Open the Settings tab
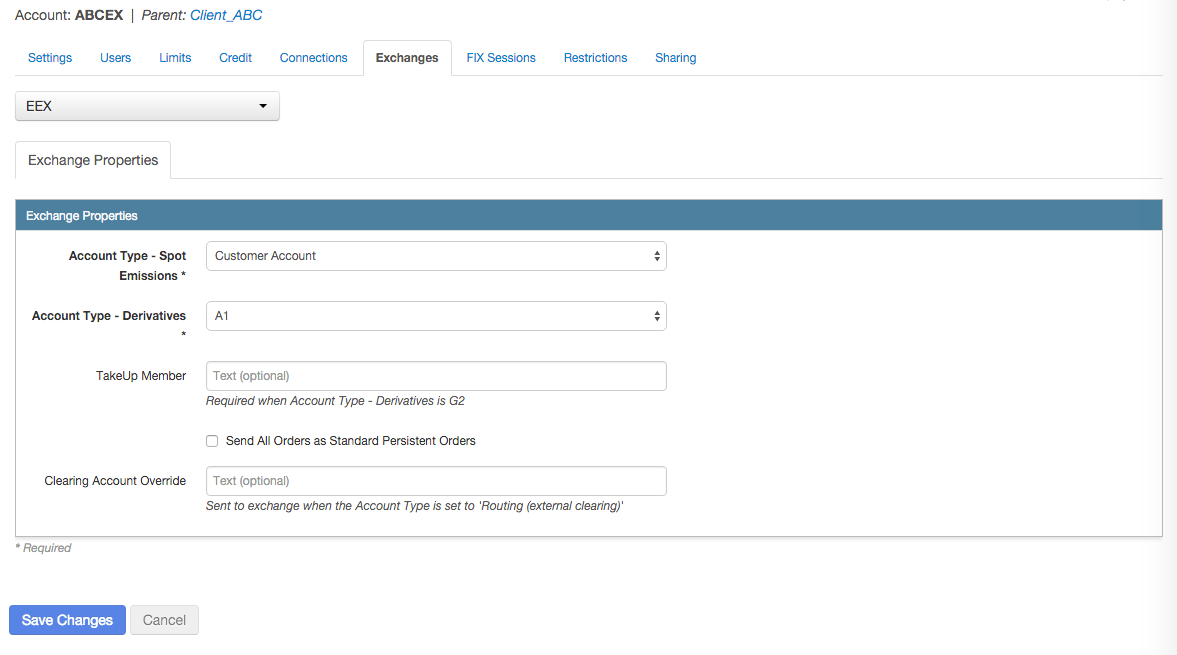Screen dimensions: 1177x655 50,58
